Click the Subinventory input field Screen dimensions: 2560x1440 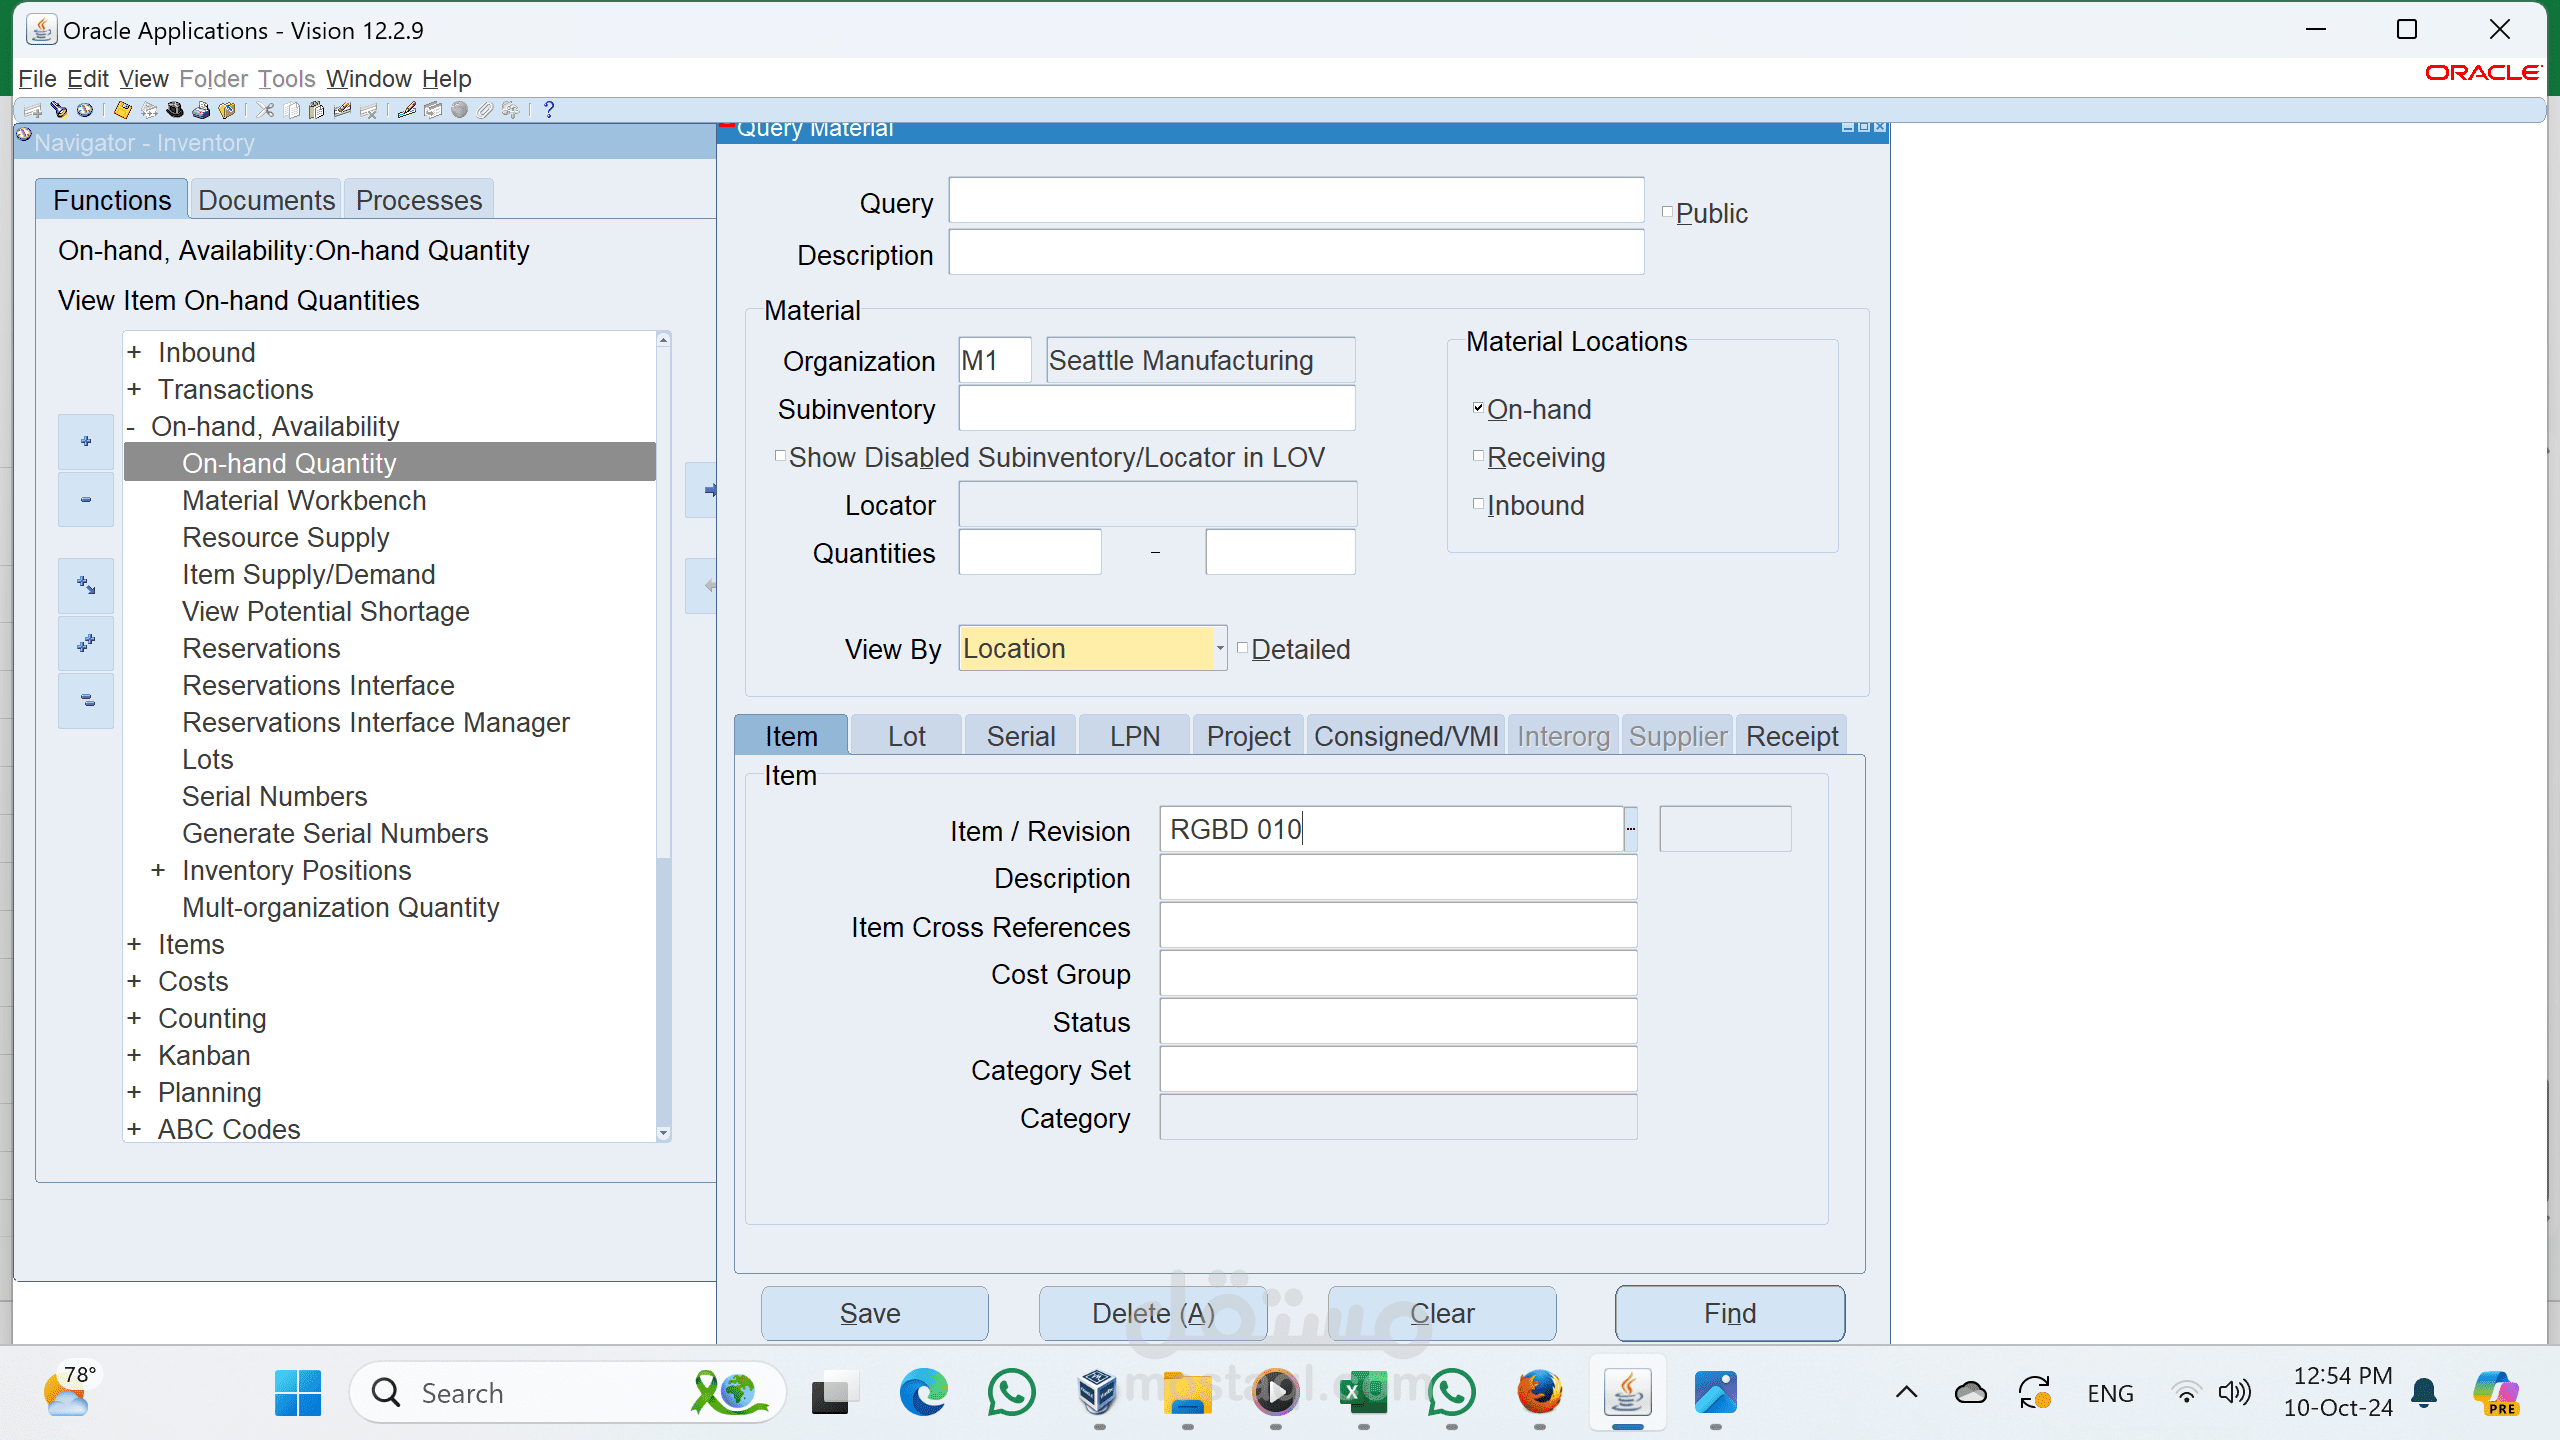click(x=1157, y=408)
